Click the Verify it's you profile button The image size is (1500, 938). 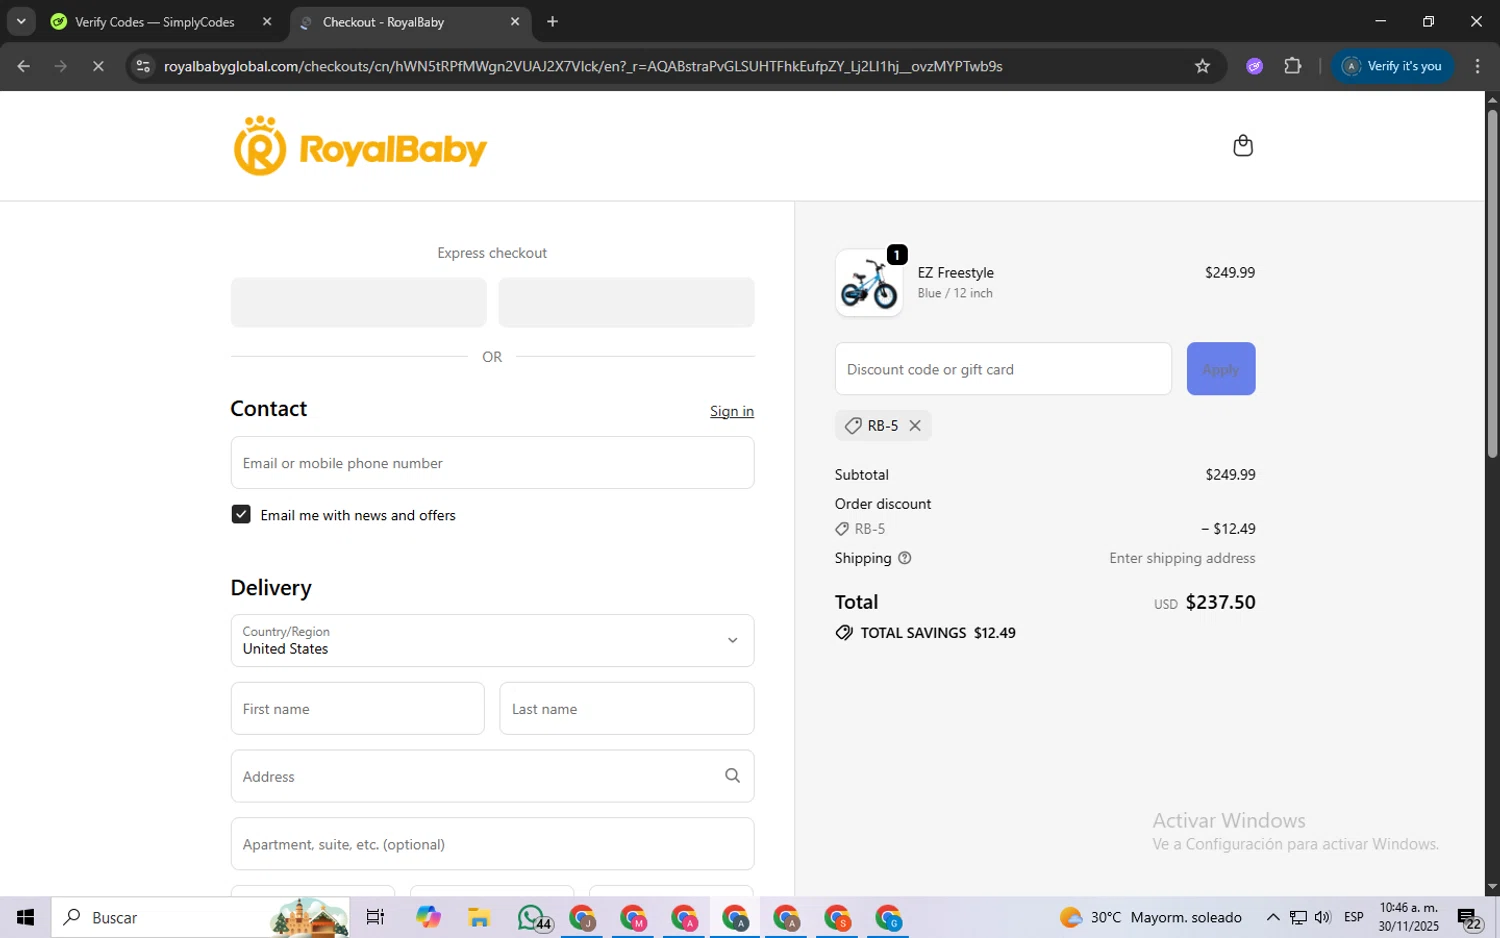(1392, 66)
